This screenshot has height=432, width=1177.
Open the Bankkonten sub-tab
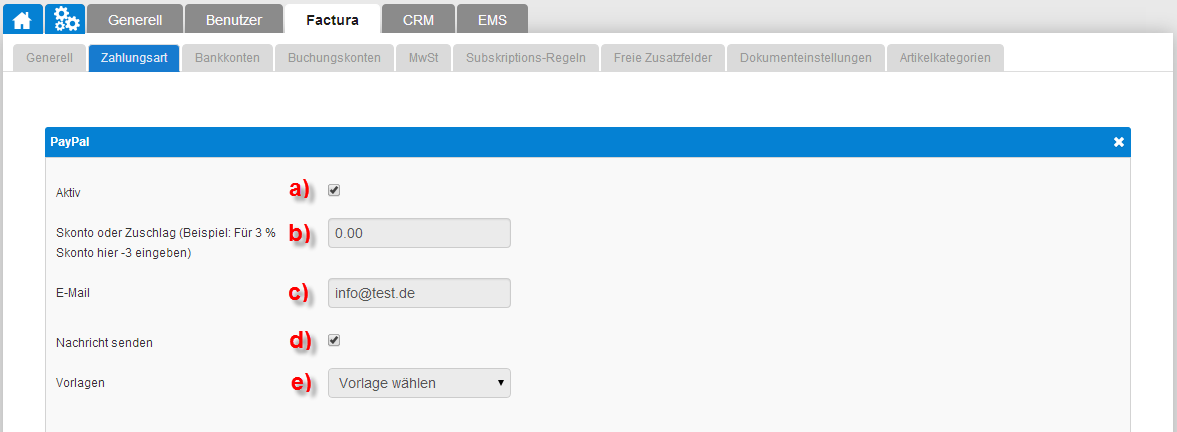coord(227,58)
